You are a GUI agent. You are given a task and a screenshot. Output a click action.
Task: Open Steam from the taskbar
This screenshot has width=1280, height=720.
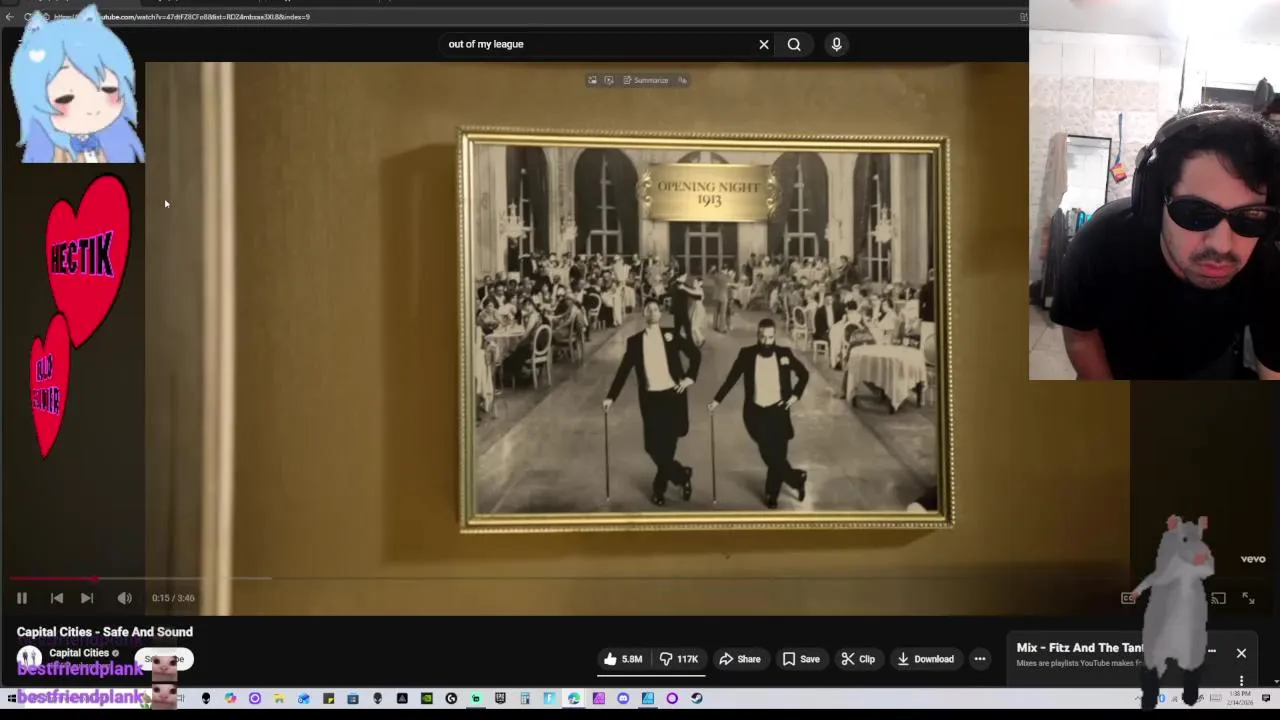696,698
